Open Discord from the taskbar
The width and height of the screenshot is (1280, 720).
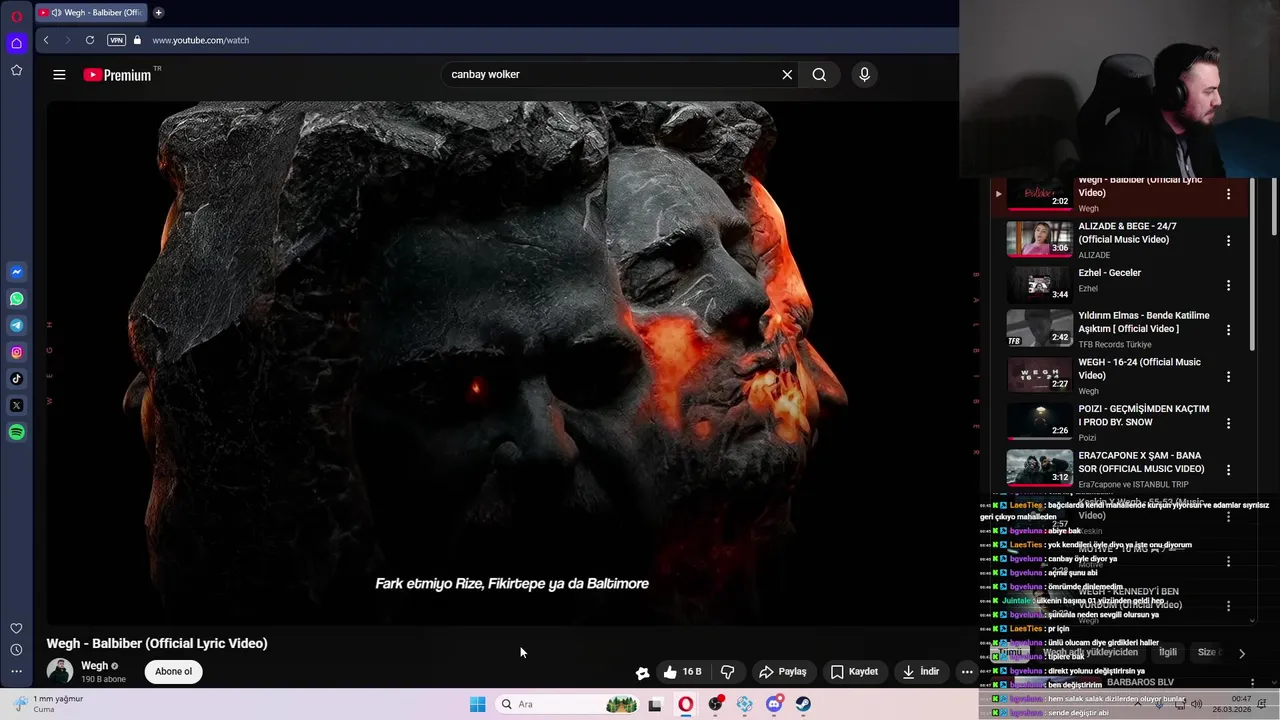tap(774, 704)
